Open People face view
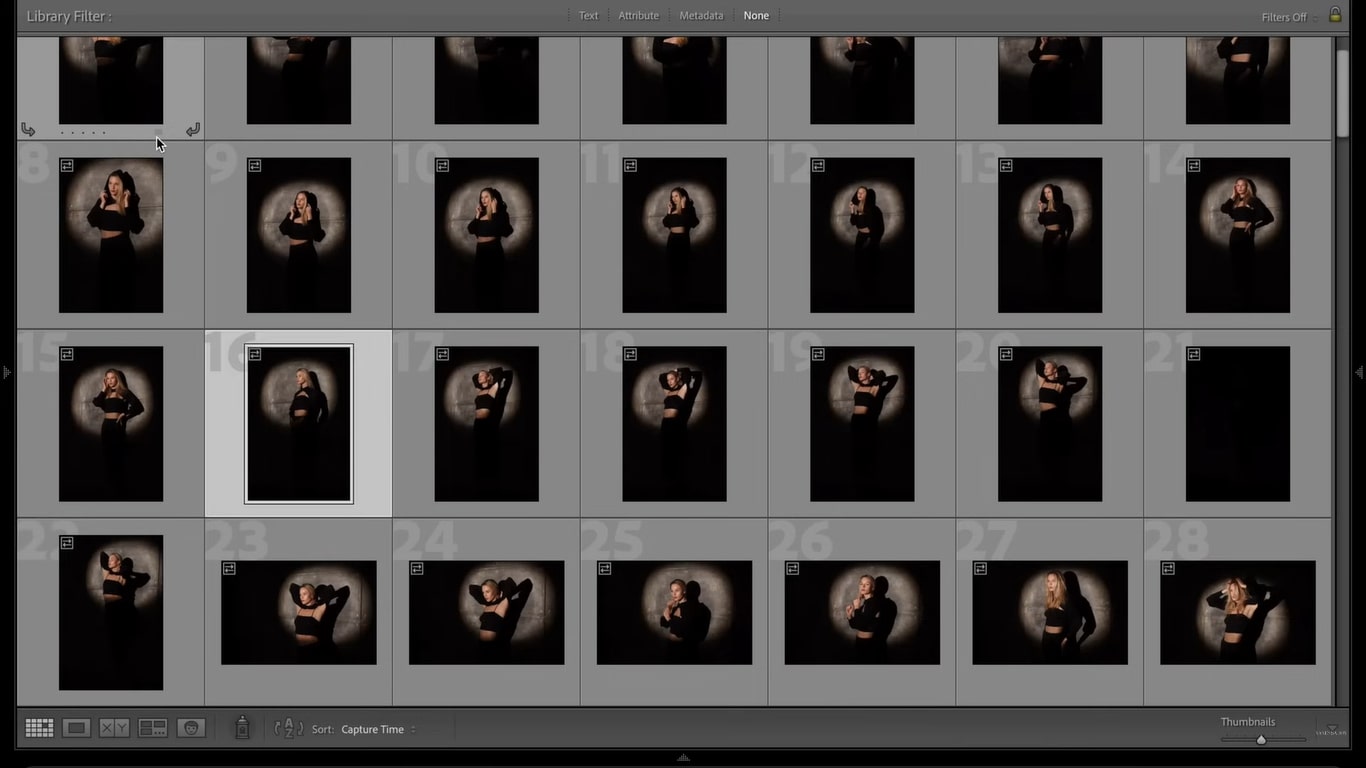Image resolution: width=1366 pixels, height=768 pixels. (x=191, y=728)
